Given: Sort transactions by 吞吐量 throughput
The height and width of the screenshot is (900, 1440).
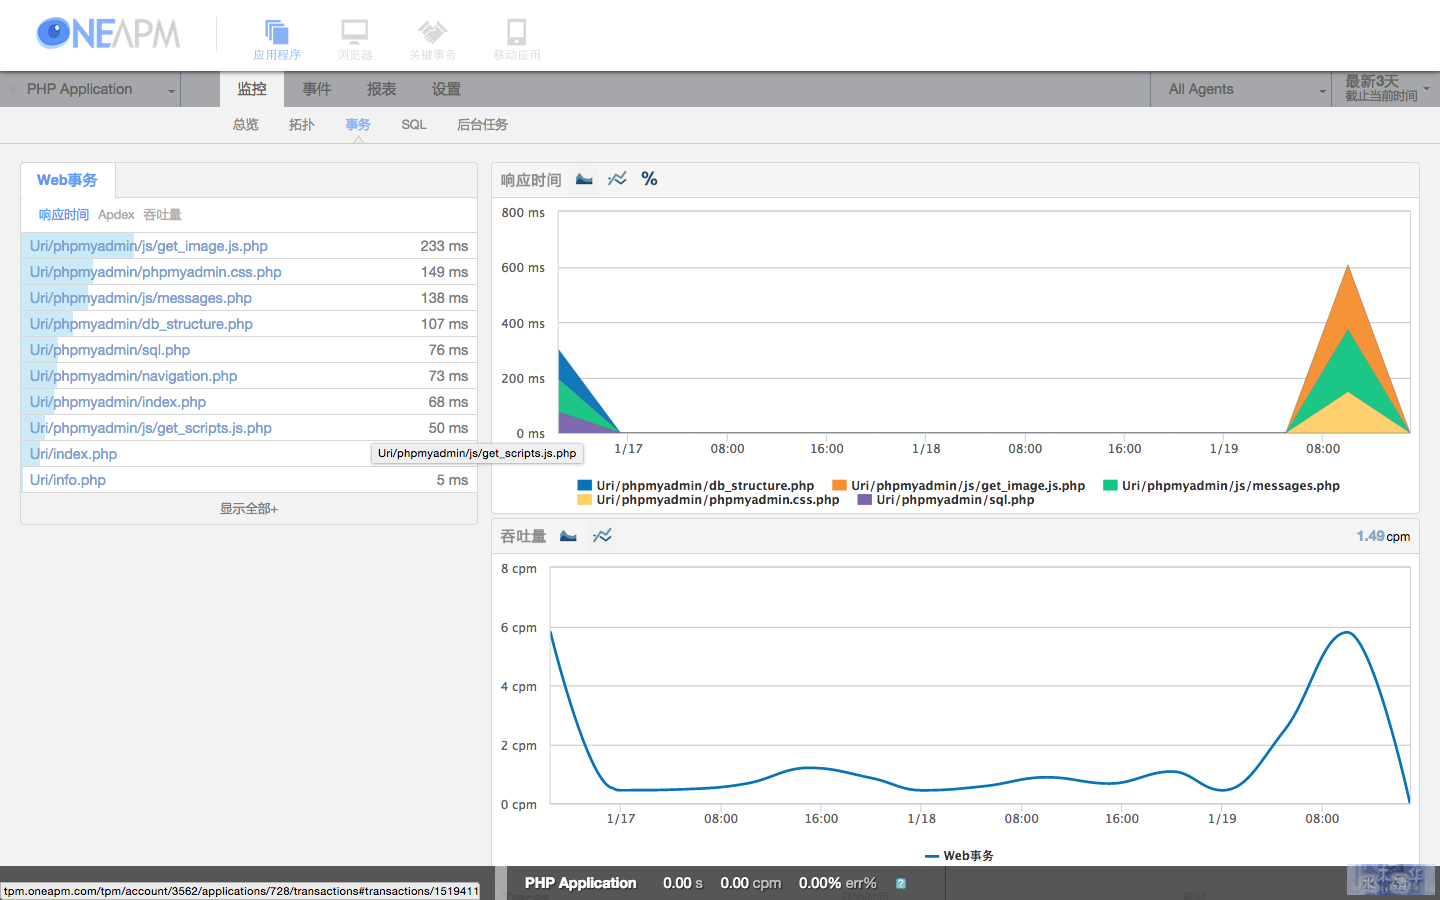Looking at the screenshot, I should point(162,215).
